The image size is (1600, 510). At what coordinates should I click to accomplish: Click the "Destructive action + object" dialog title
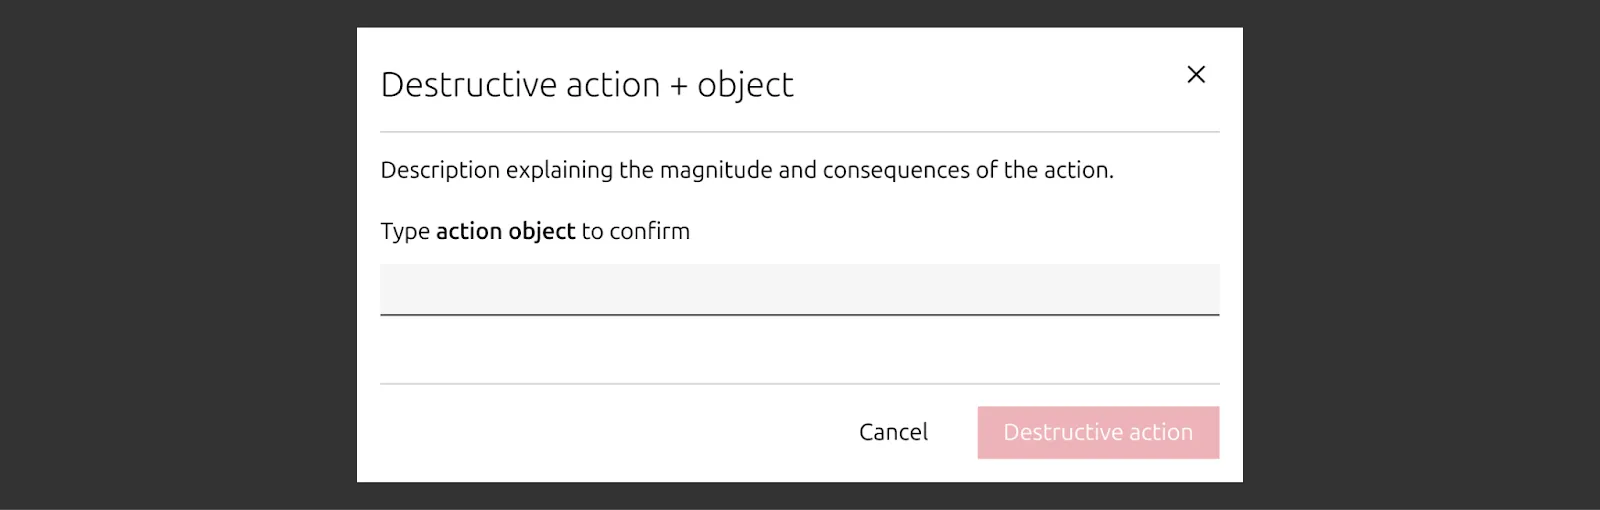[x=587, y=85]
